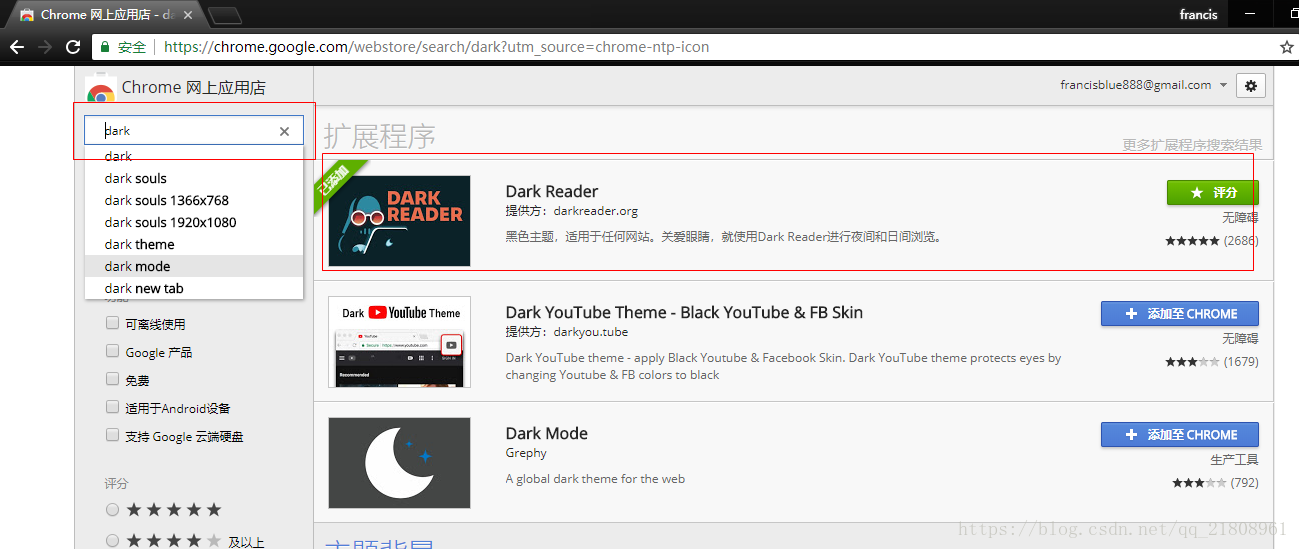1299x549 pixels.
Task: Select the five-star rating filter
Action: (113, 510)
